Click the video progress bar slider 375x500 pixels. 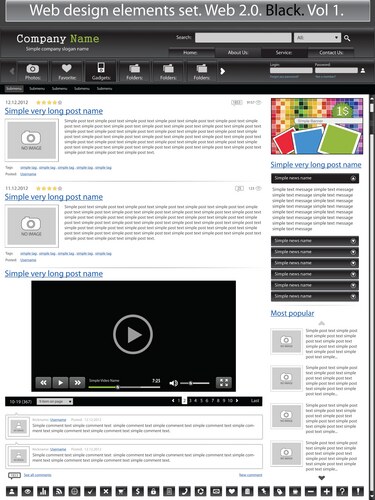(124, 387)
